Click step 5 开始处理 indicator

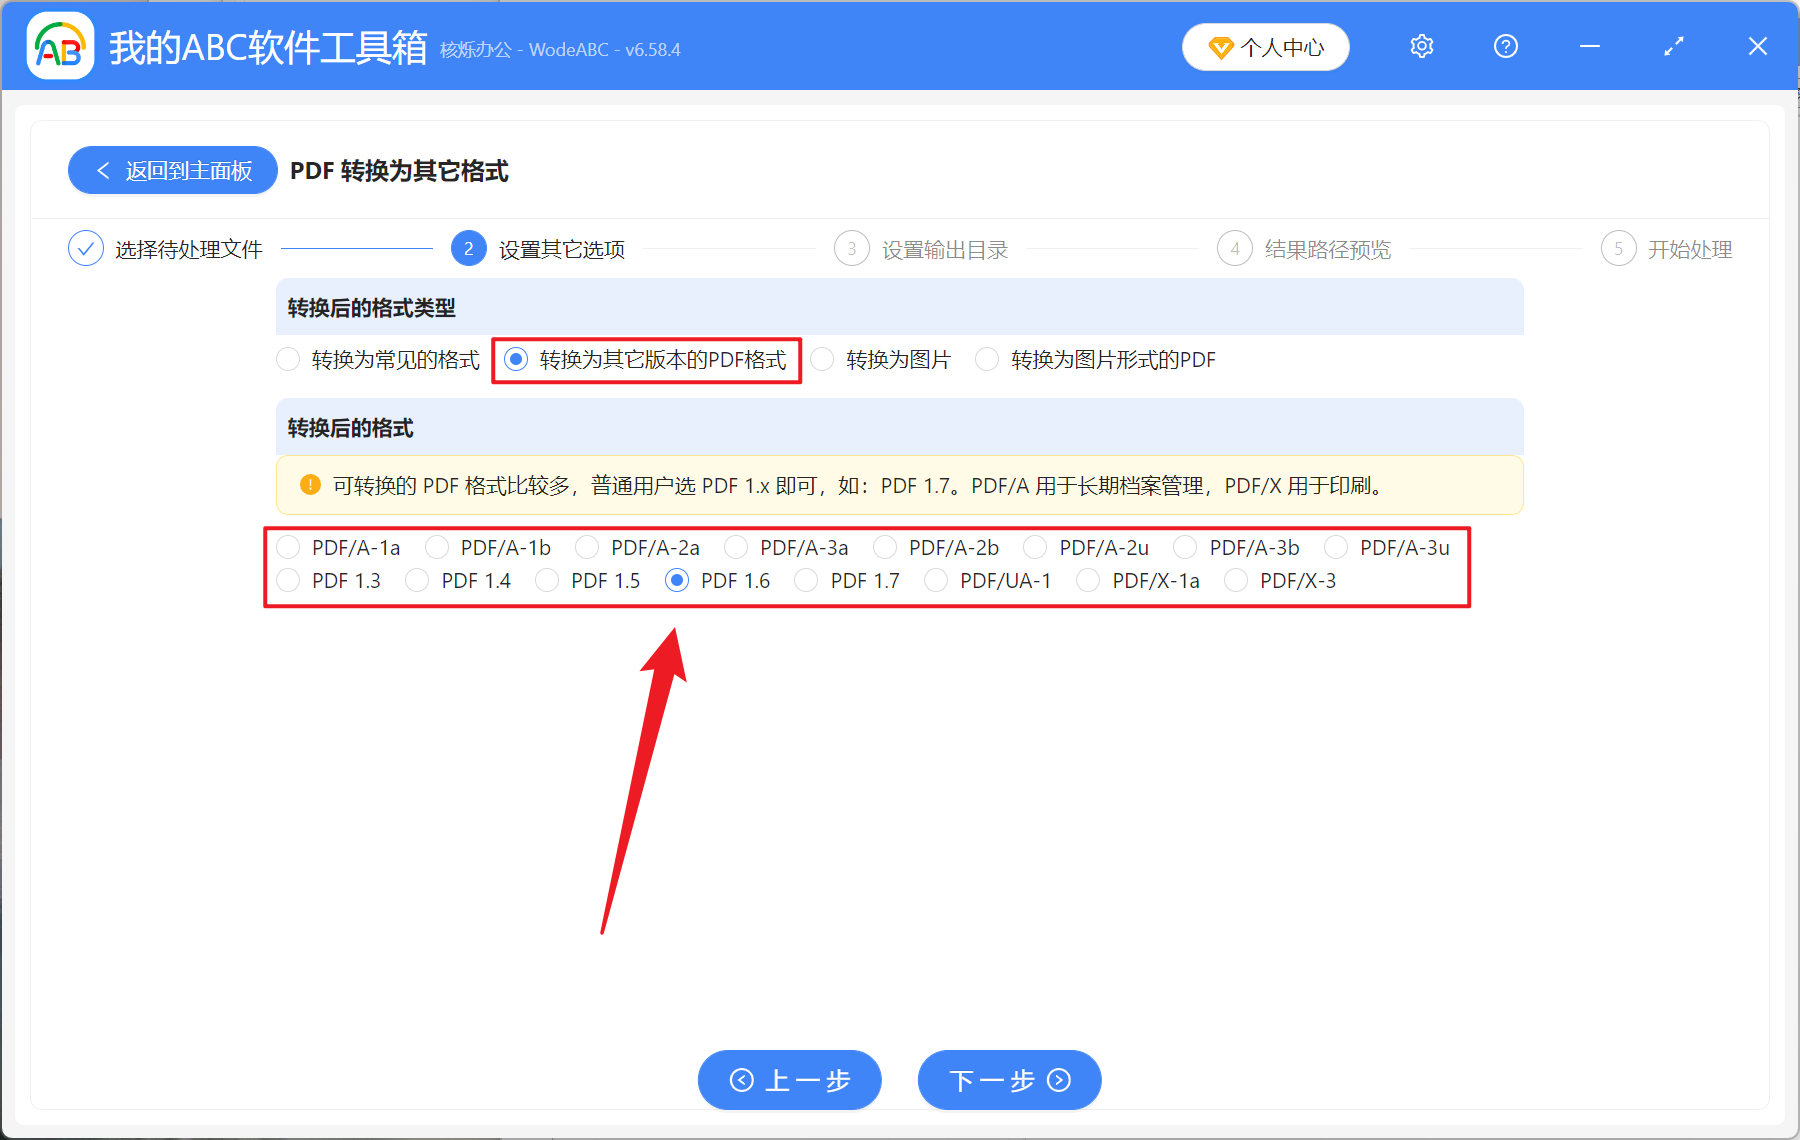coord(1619,248)
